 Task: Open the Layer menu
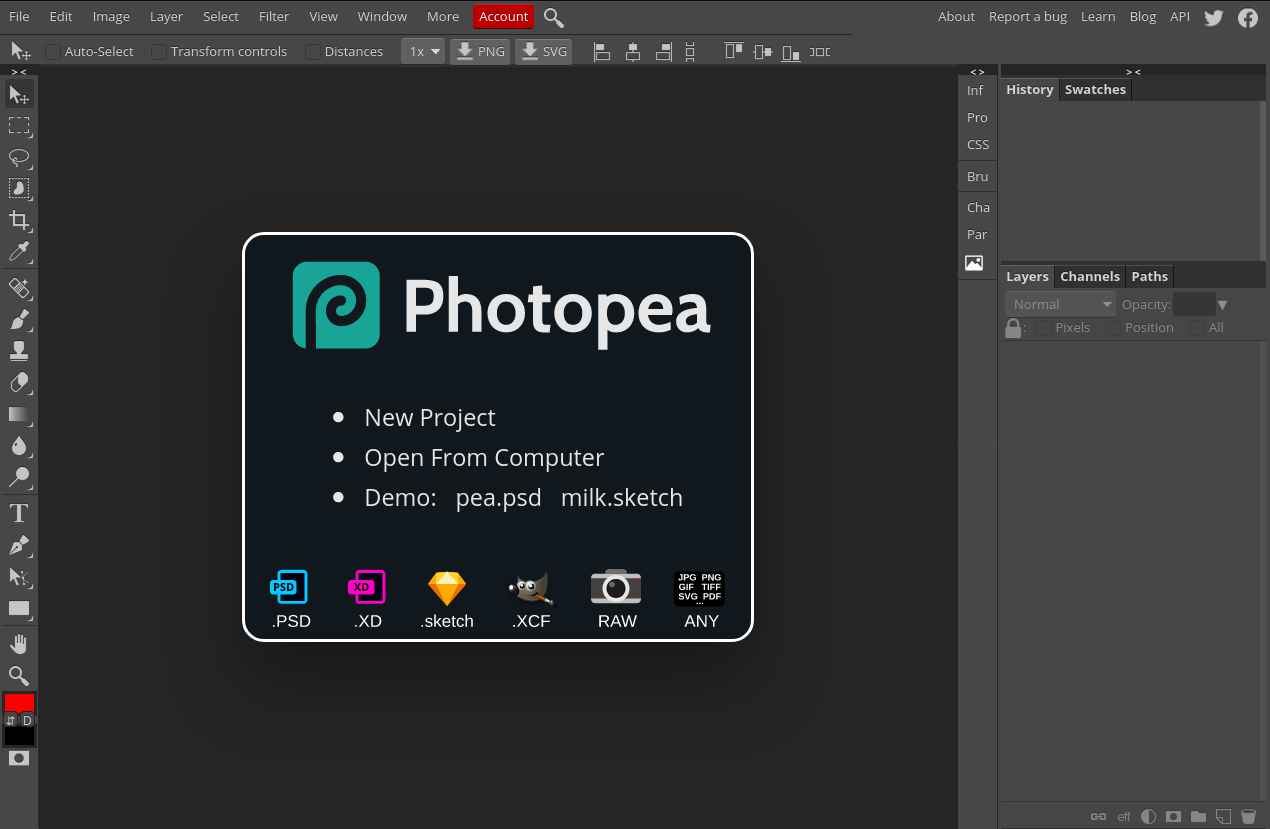point(166,17)
